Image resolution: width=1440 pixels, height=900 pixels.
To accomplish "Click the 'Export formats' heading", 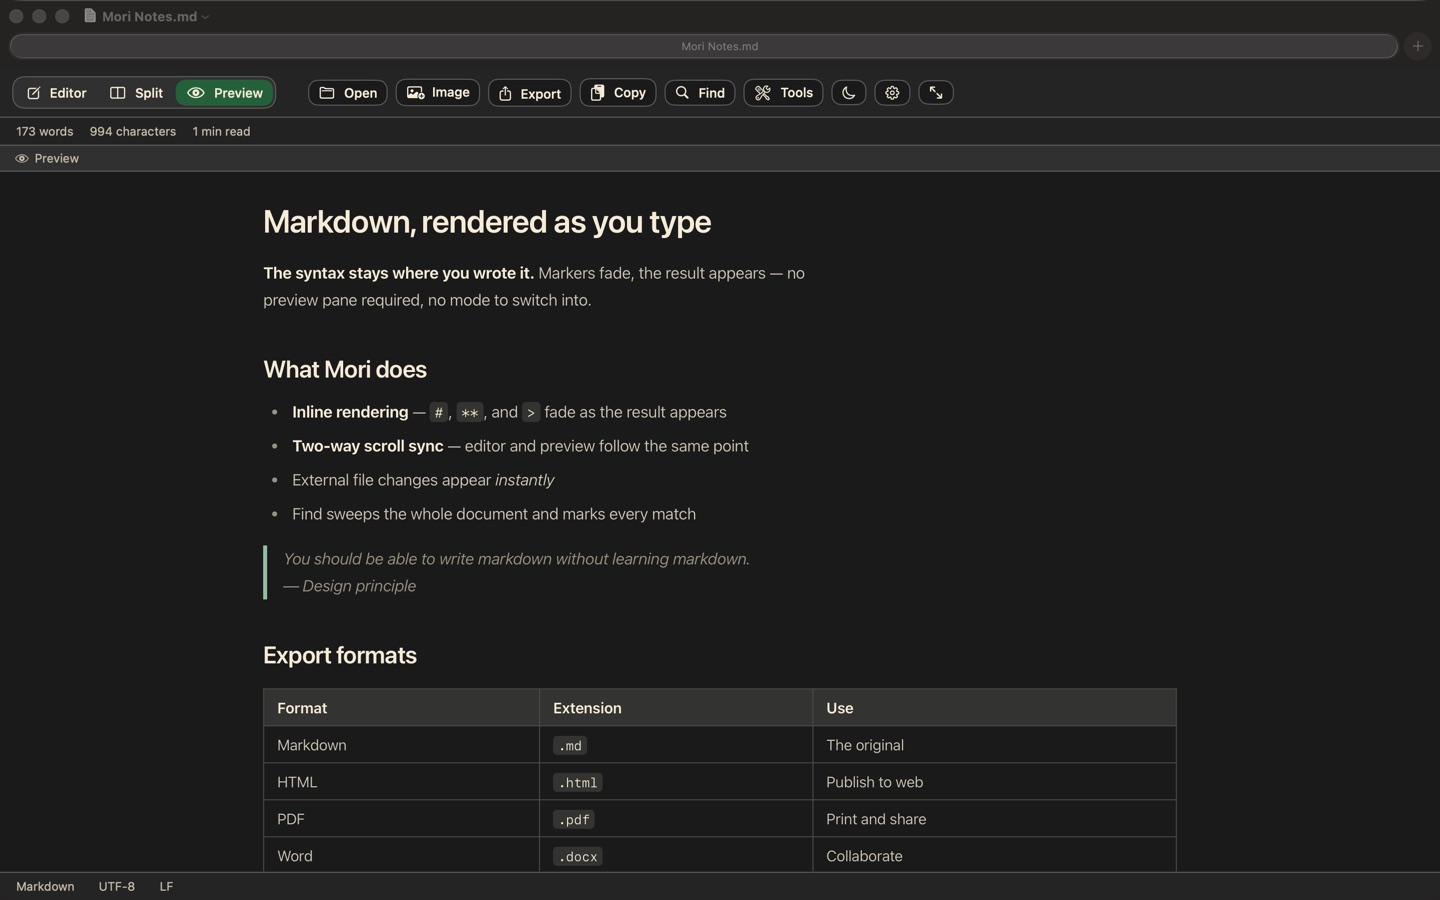I will pos(340,656).
